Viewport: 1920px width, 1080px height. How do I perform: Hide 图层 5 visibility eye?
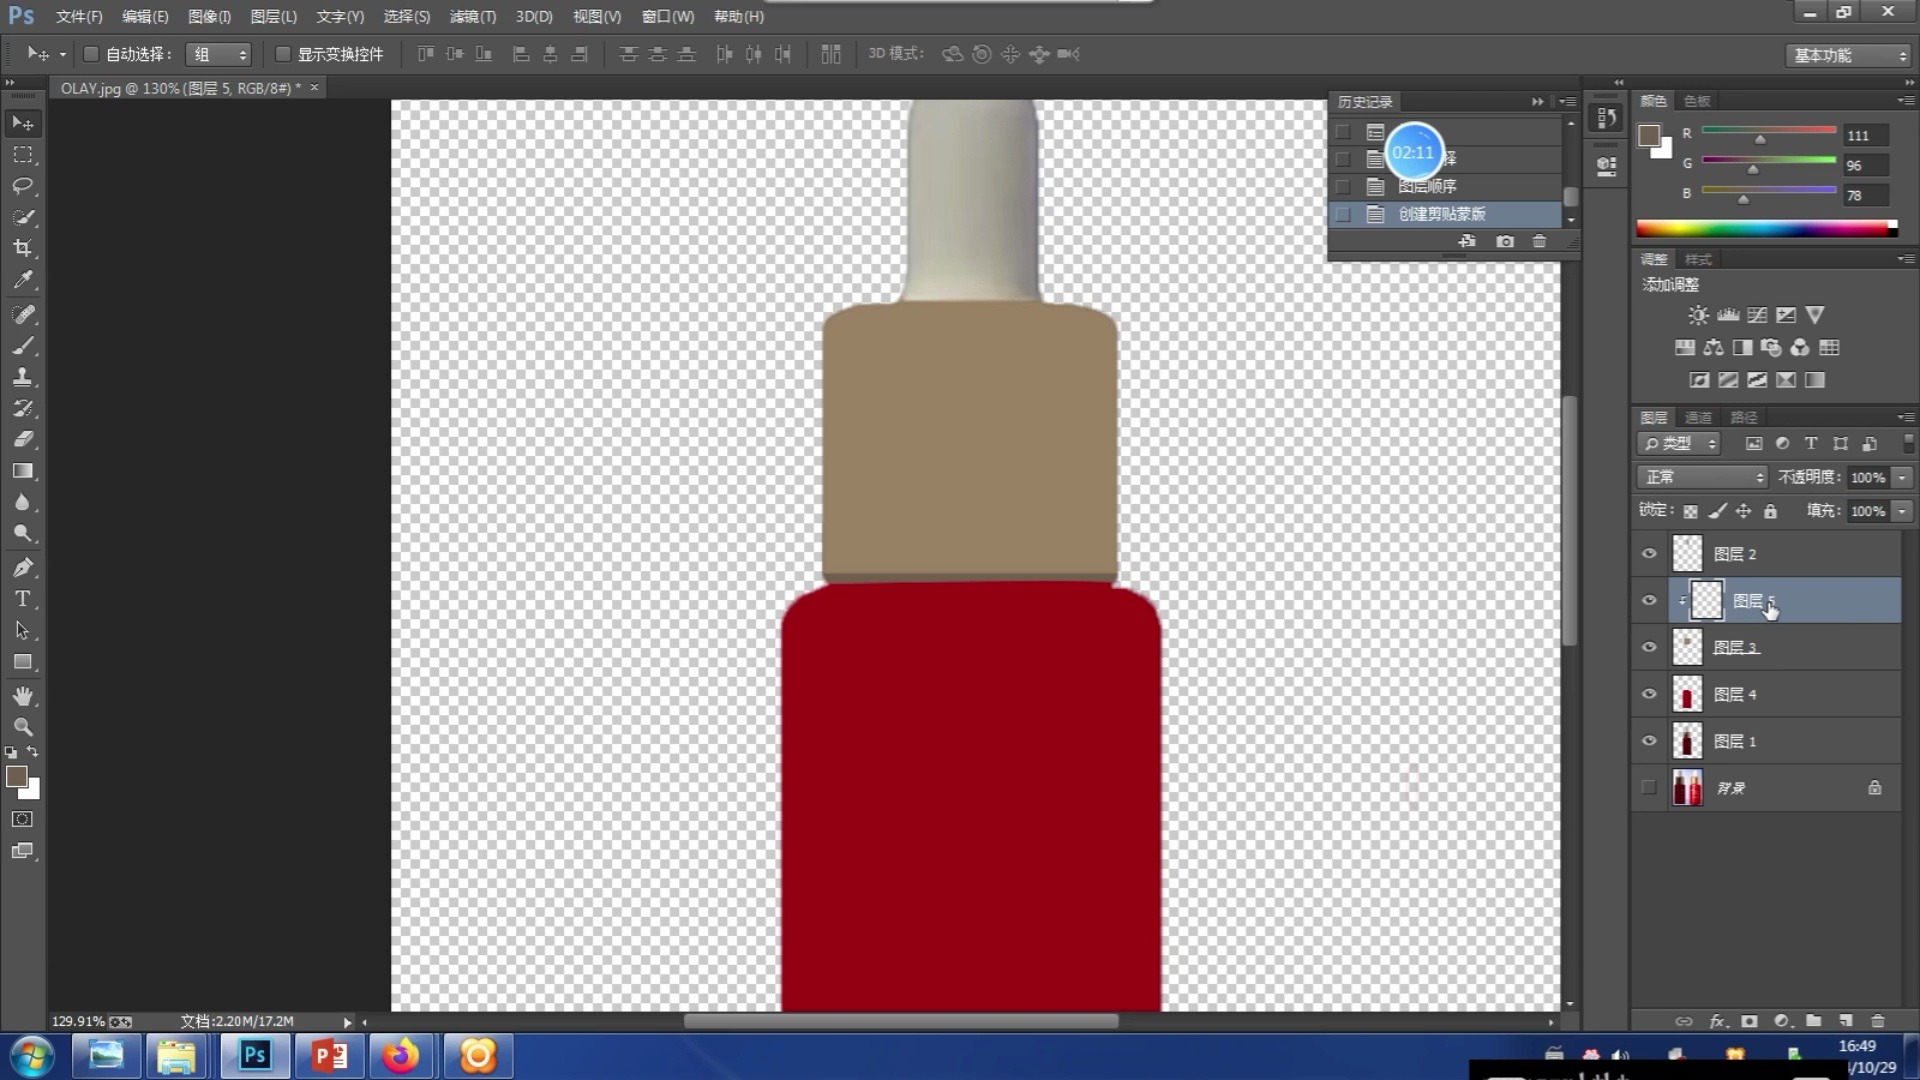[x=1649, y=600]
